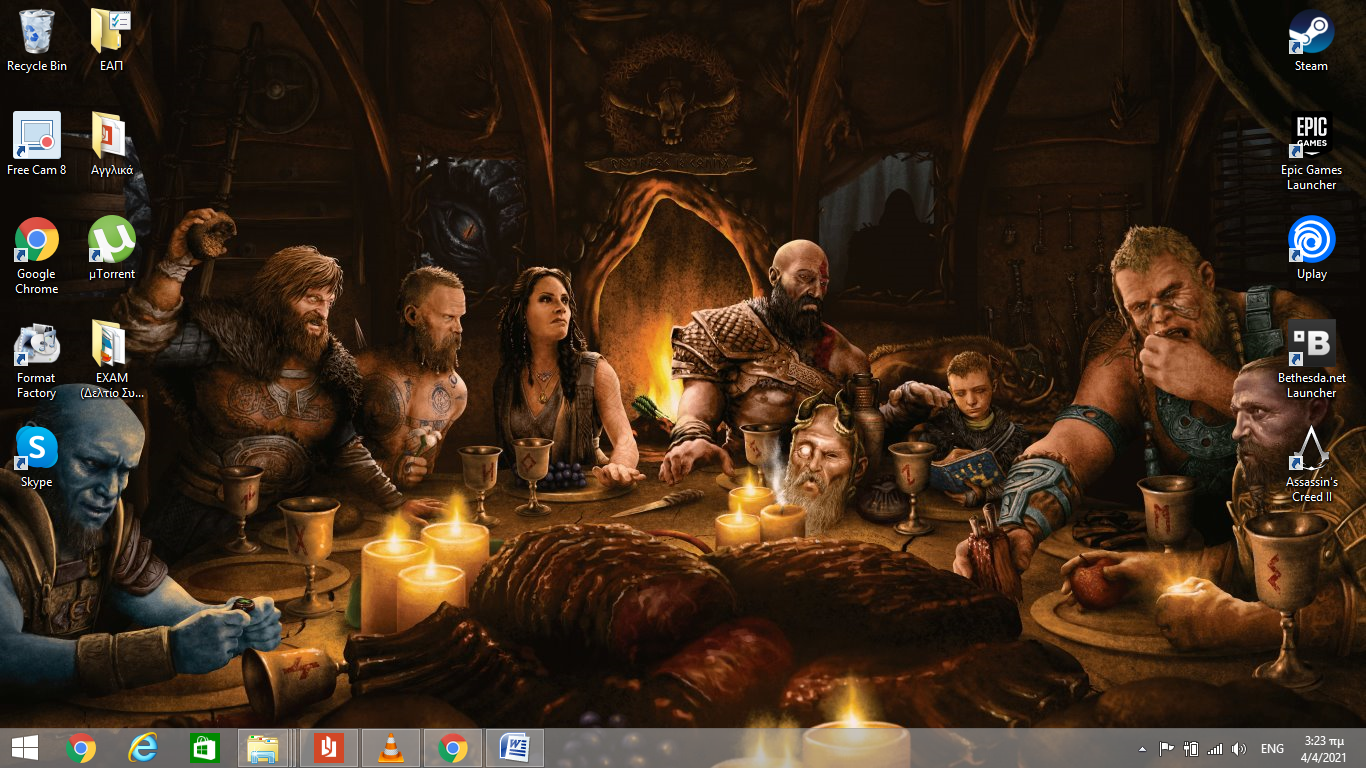
Task: Open the Windows Start button
Action: coord(25,748)
